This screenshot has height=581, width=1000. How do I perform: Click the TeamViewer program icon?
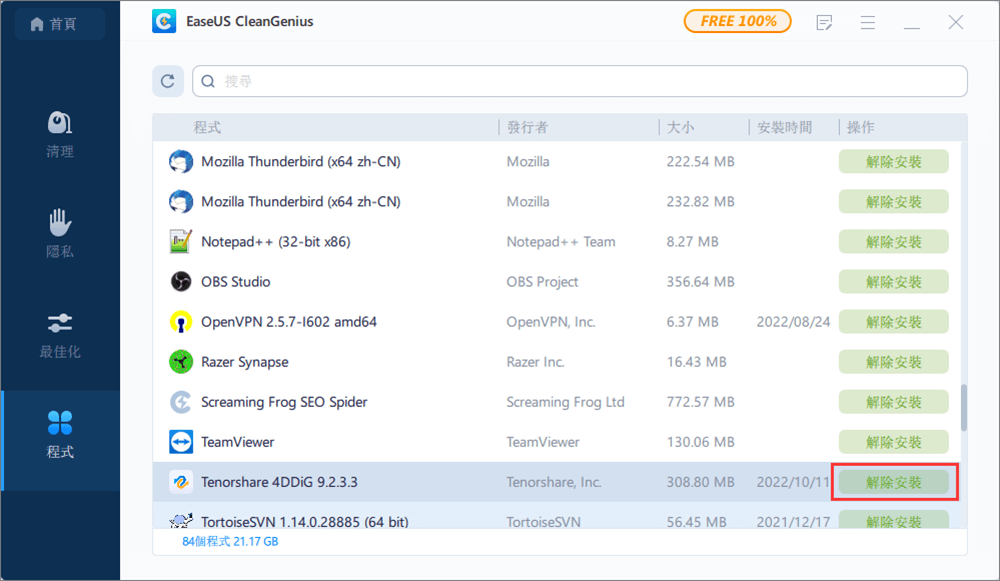(x=181, y=442)
